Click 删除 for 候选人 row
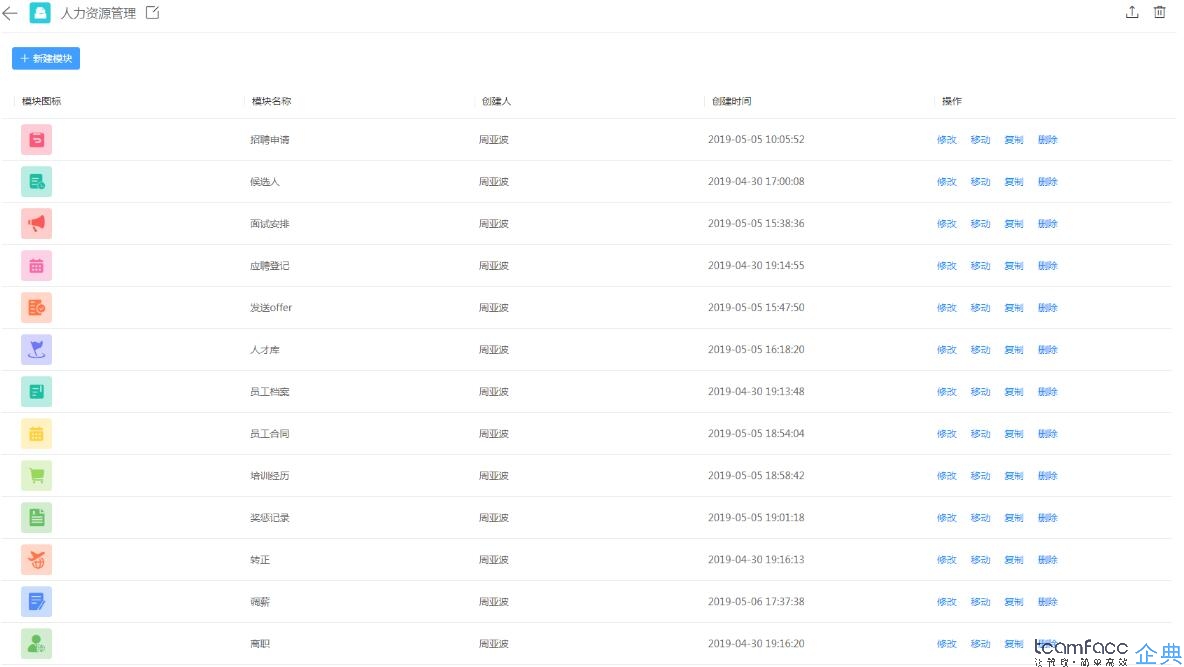 (1048, 182)
